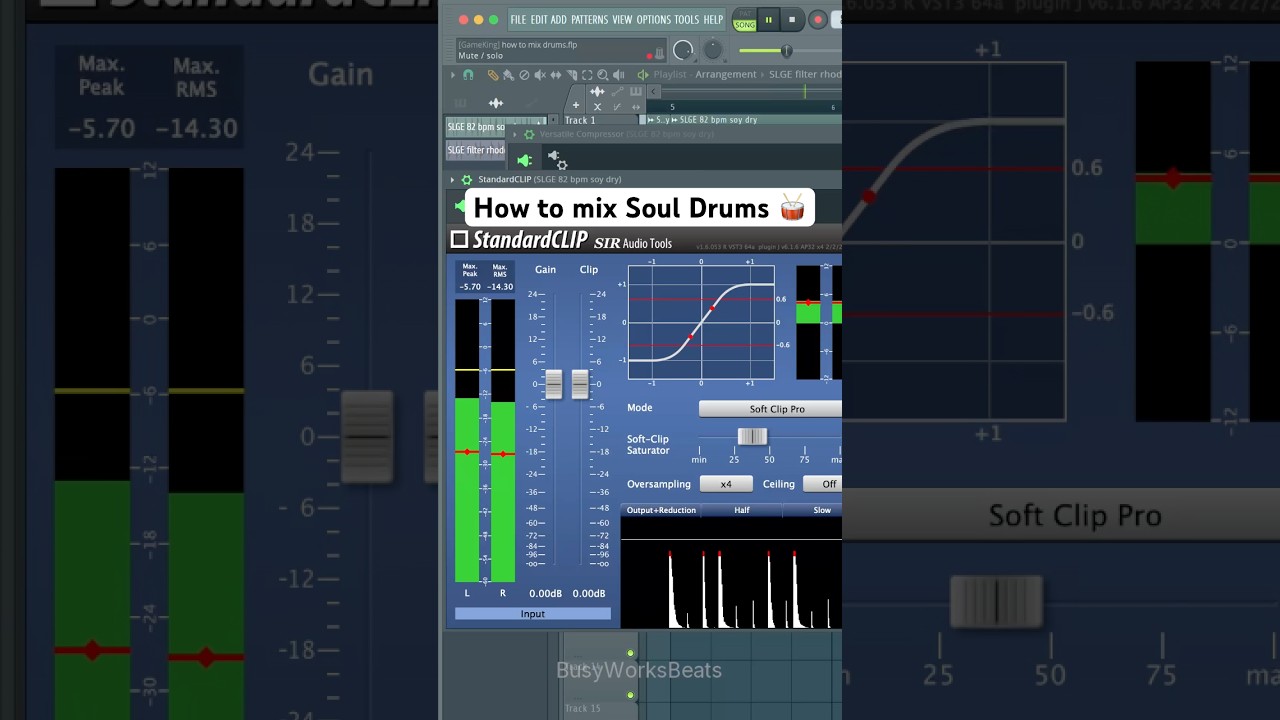Change the Half display range selector
The height and width of the screenshot is (720, 1280).
click(742, 510)
